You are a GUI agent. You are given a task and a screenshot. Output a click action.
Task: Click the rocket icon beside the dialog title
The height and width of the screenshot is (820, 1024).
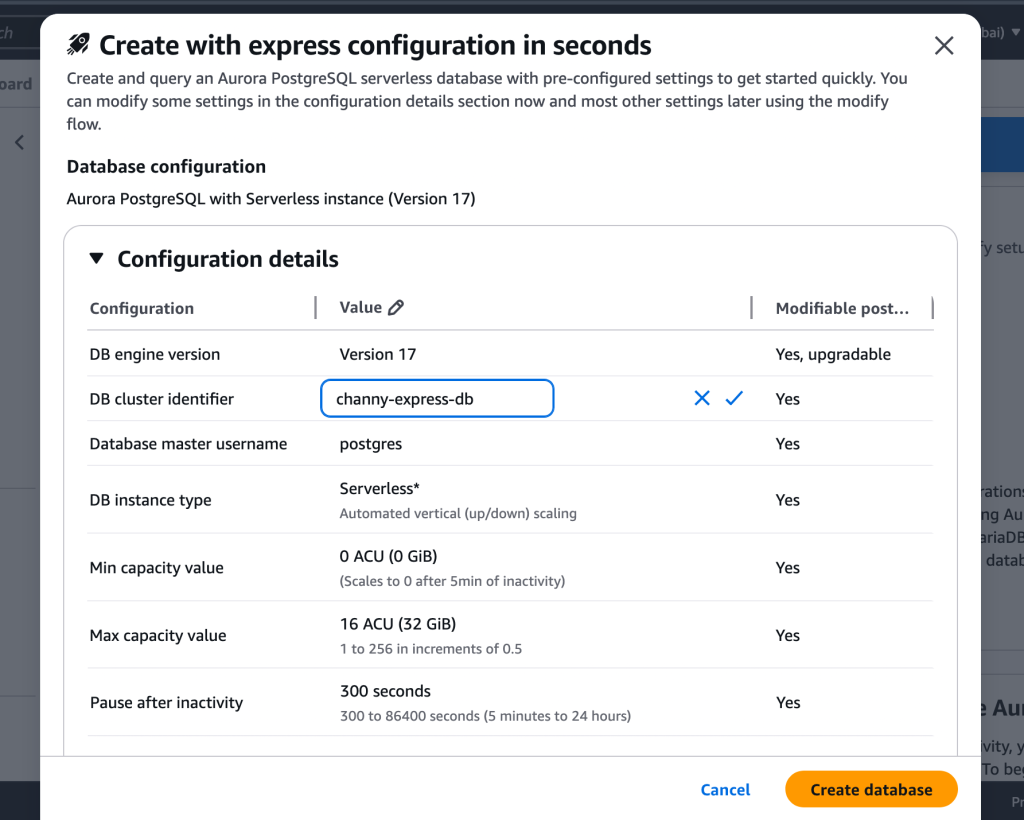coord(77,44)
